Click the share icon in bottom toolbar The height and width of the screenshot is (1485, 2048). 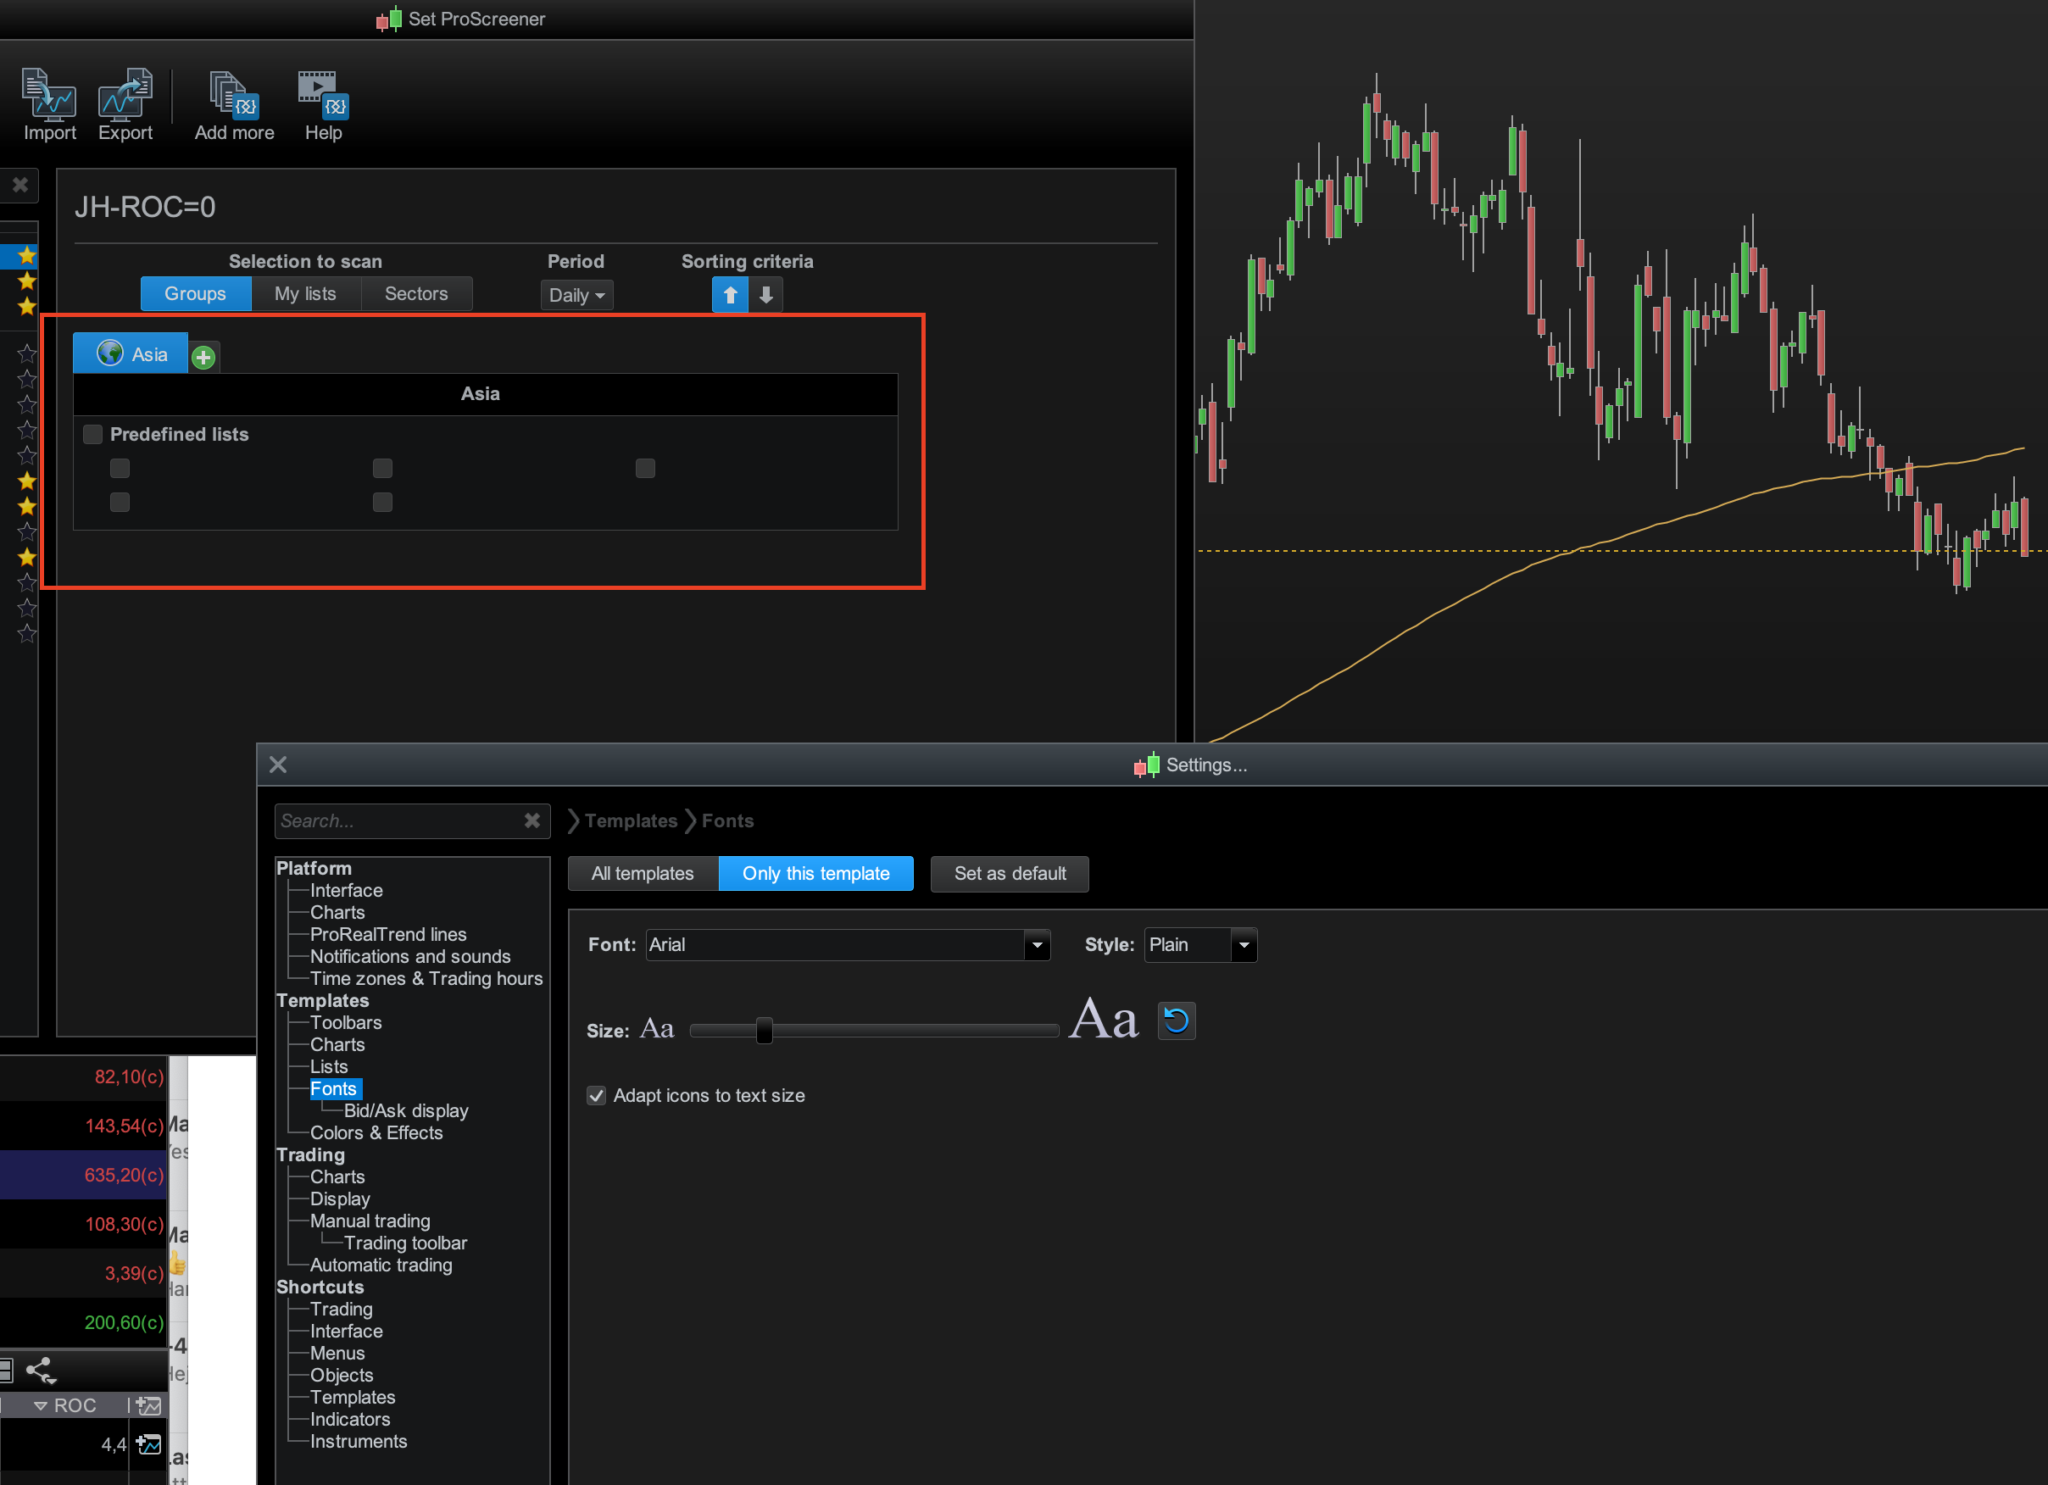pyautogui.click(x=40, y=1370)
